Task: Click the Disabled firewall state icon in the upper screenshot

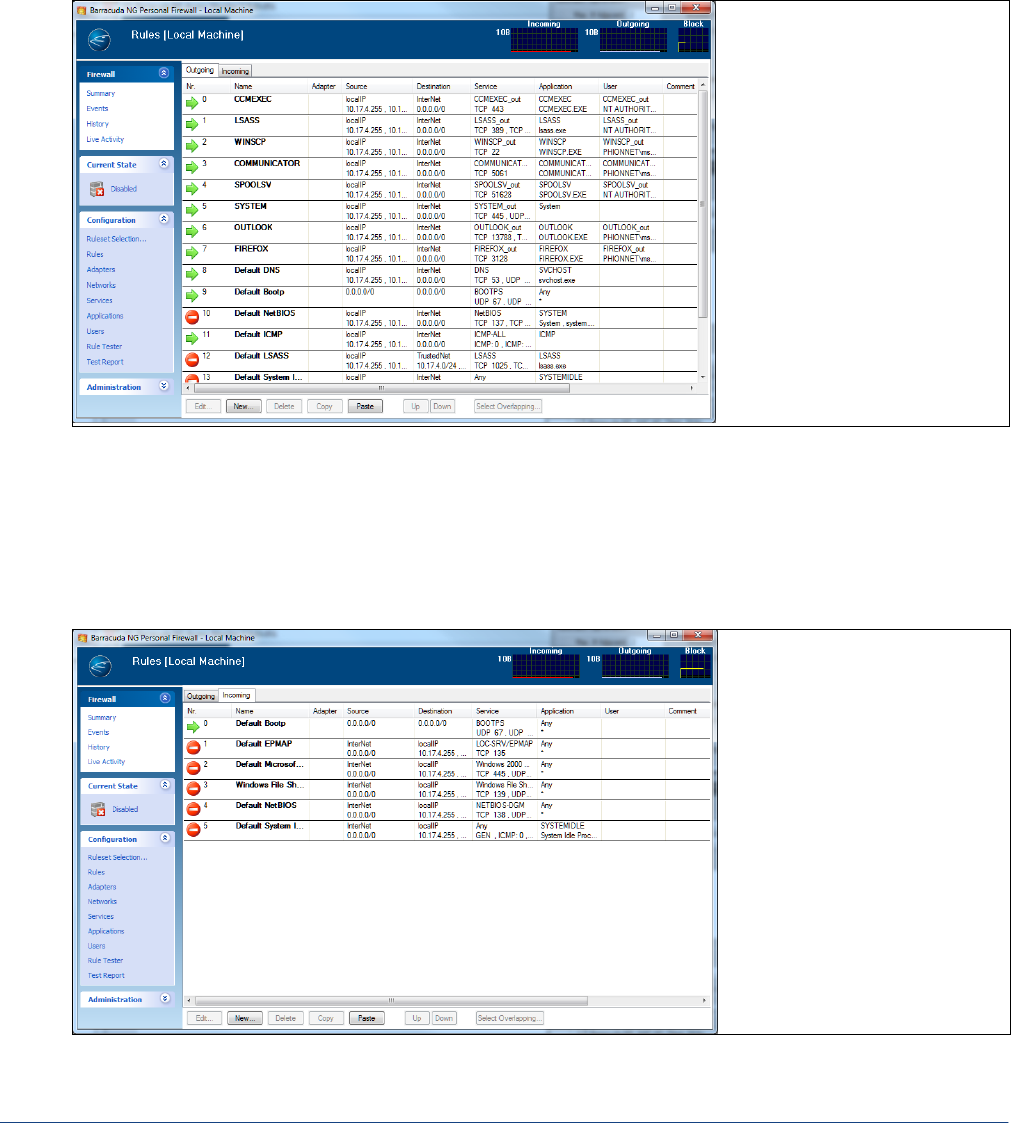Action: click(x=97, y=189)
